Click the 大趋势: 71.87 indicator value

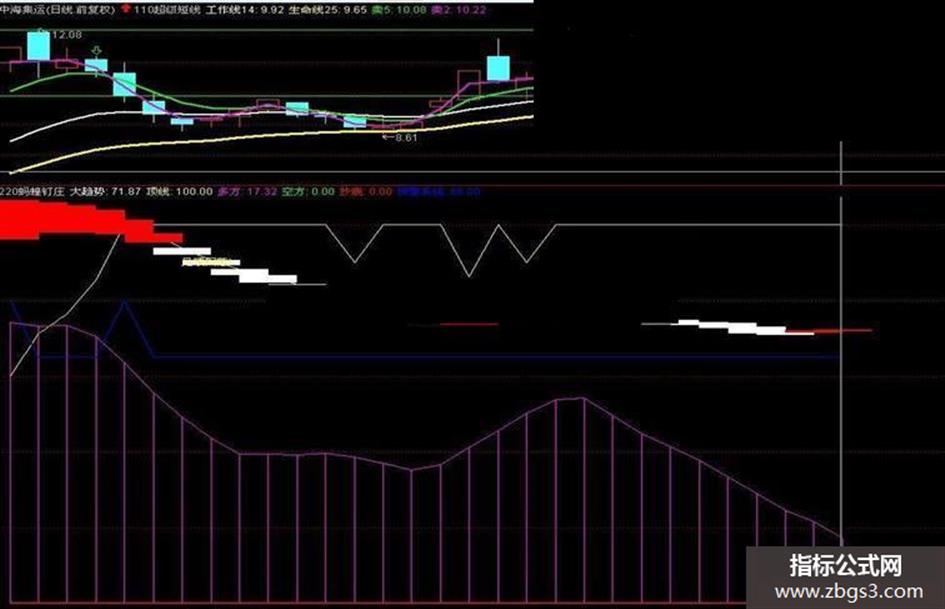[105, 192]
